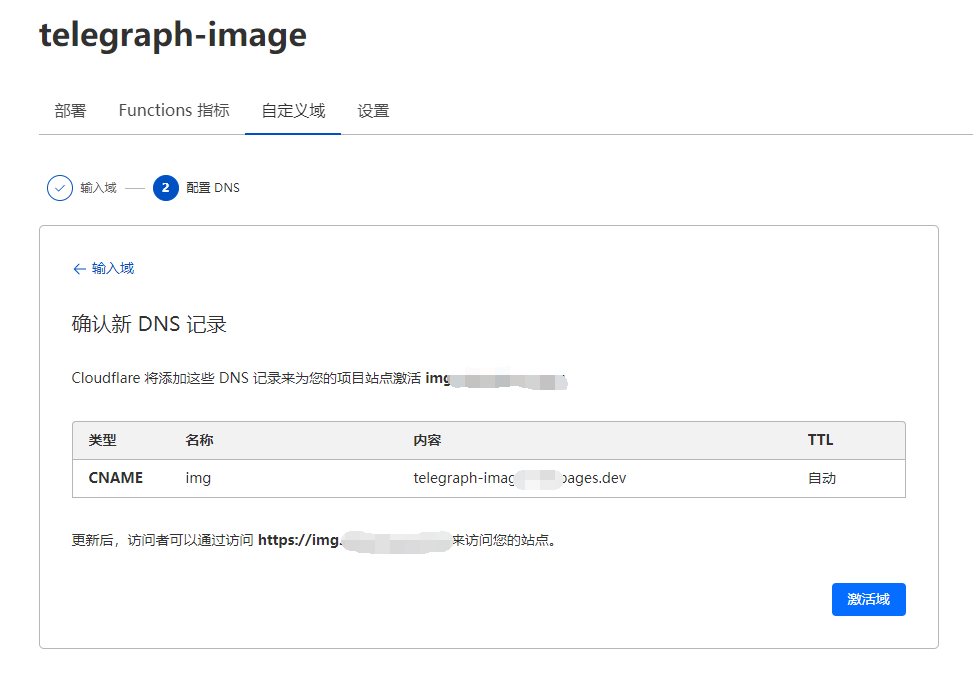
Task: Select the CNAME record type cell
Action: pos(116,478)
